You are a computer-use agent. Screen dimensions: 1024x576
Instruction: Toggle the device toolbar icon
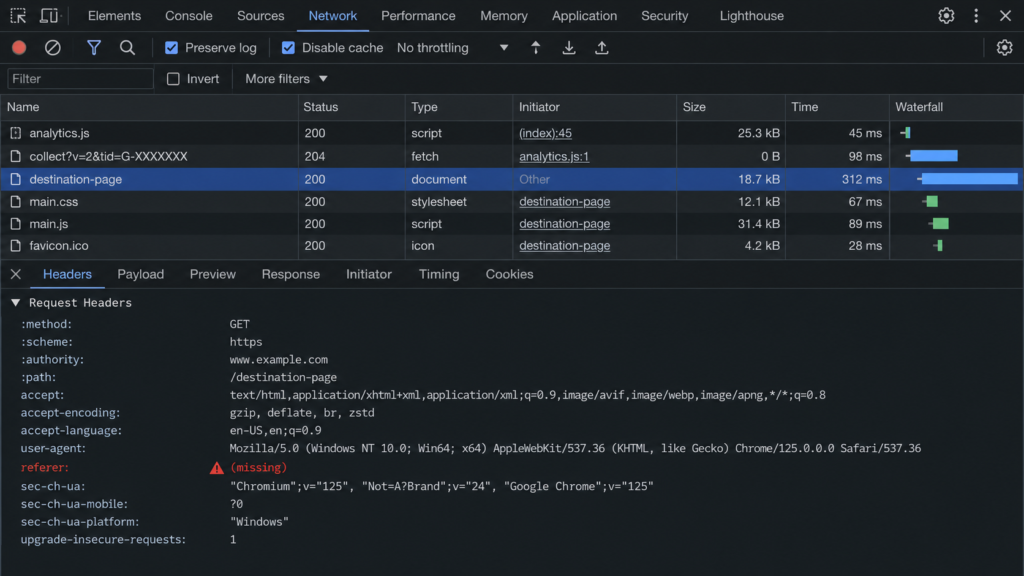pos(49,16)
